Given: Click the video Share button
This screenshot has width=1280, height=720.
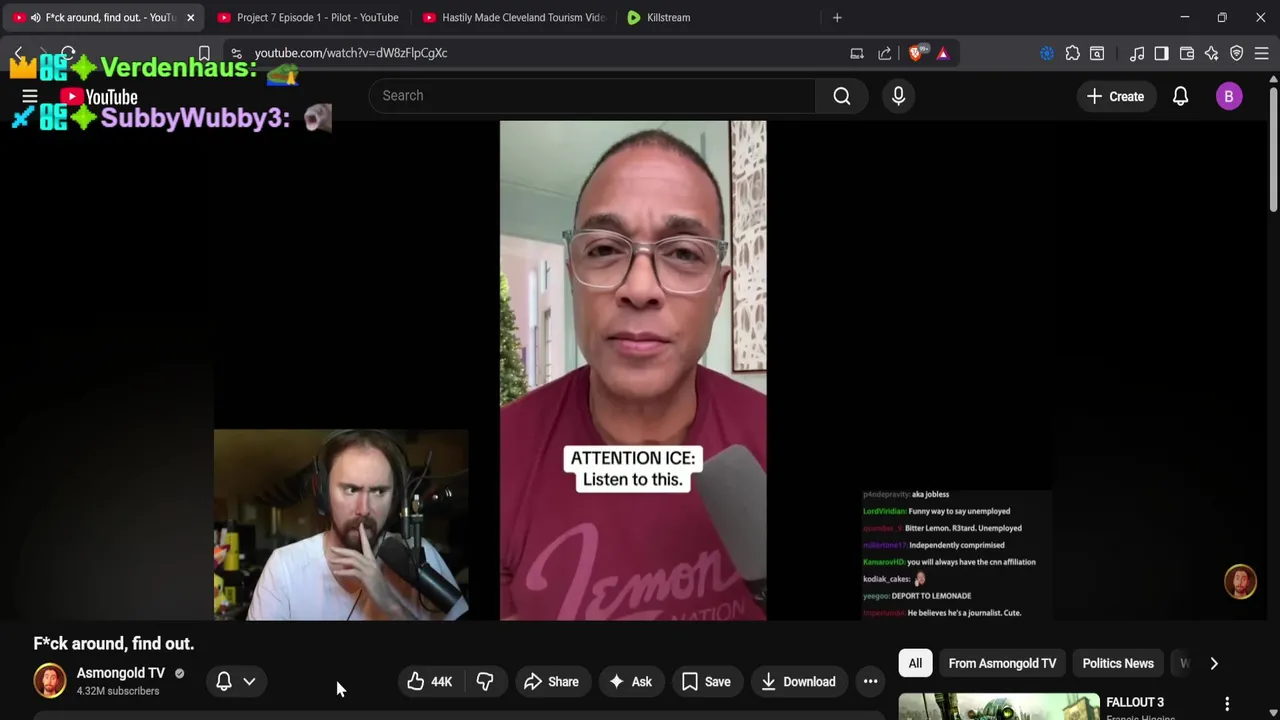Looking at the screenshot, I should [551, 682].
